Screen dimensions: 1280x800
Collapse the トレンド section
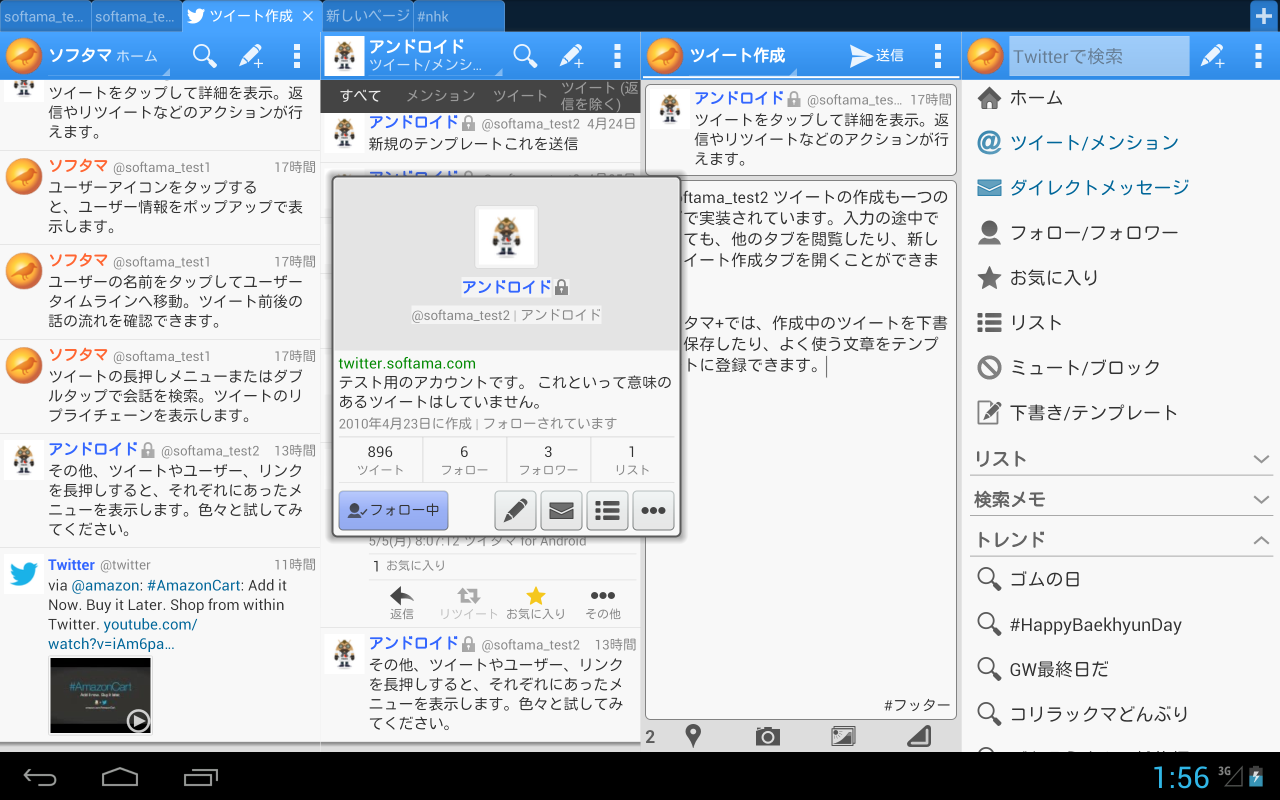1261,540
